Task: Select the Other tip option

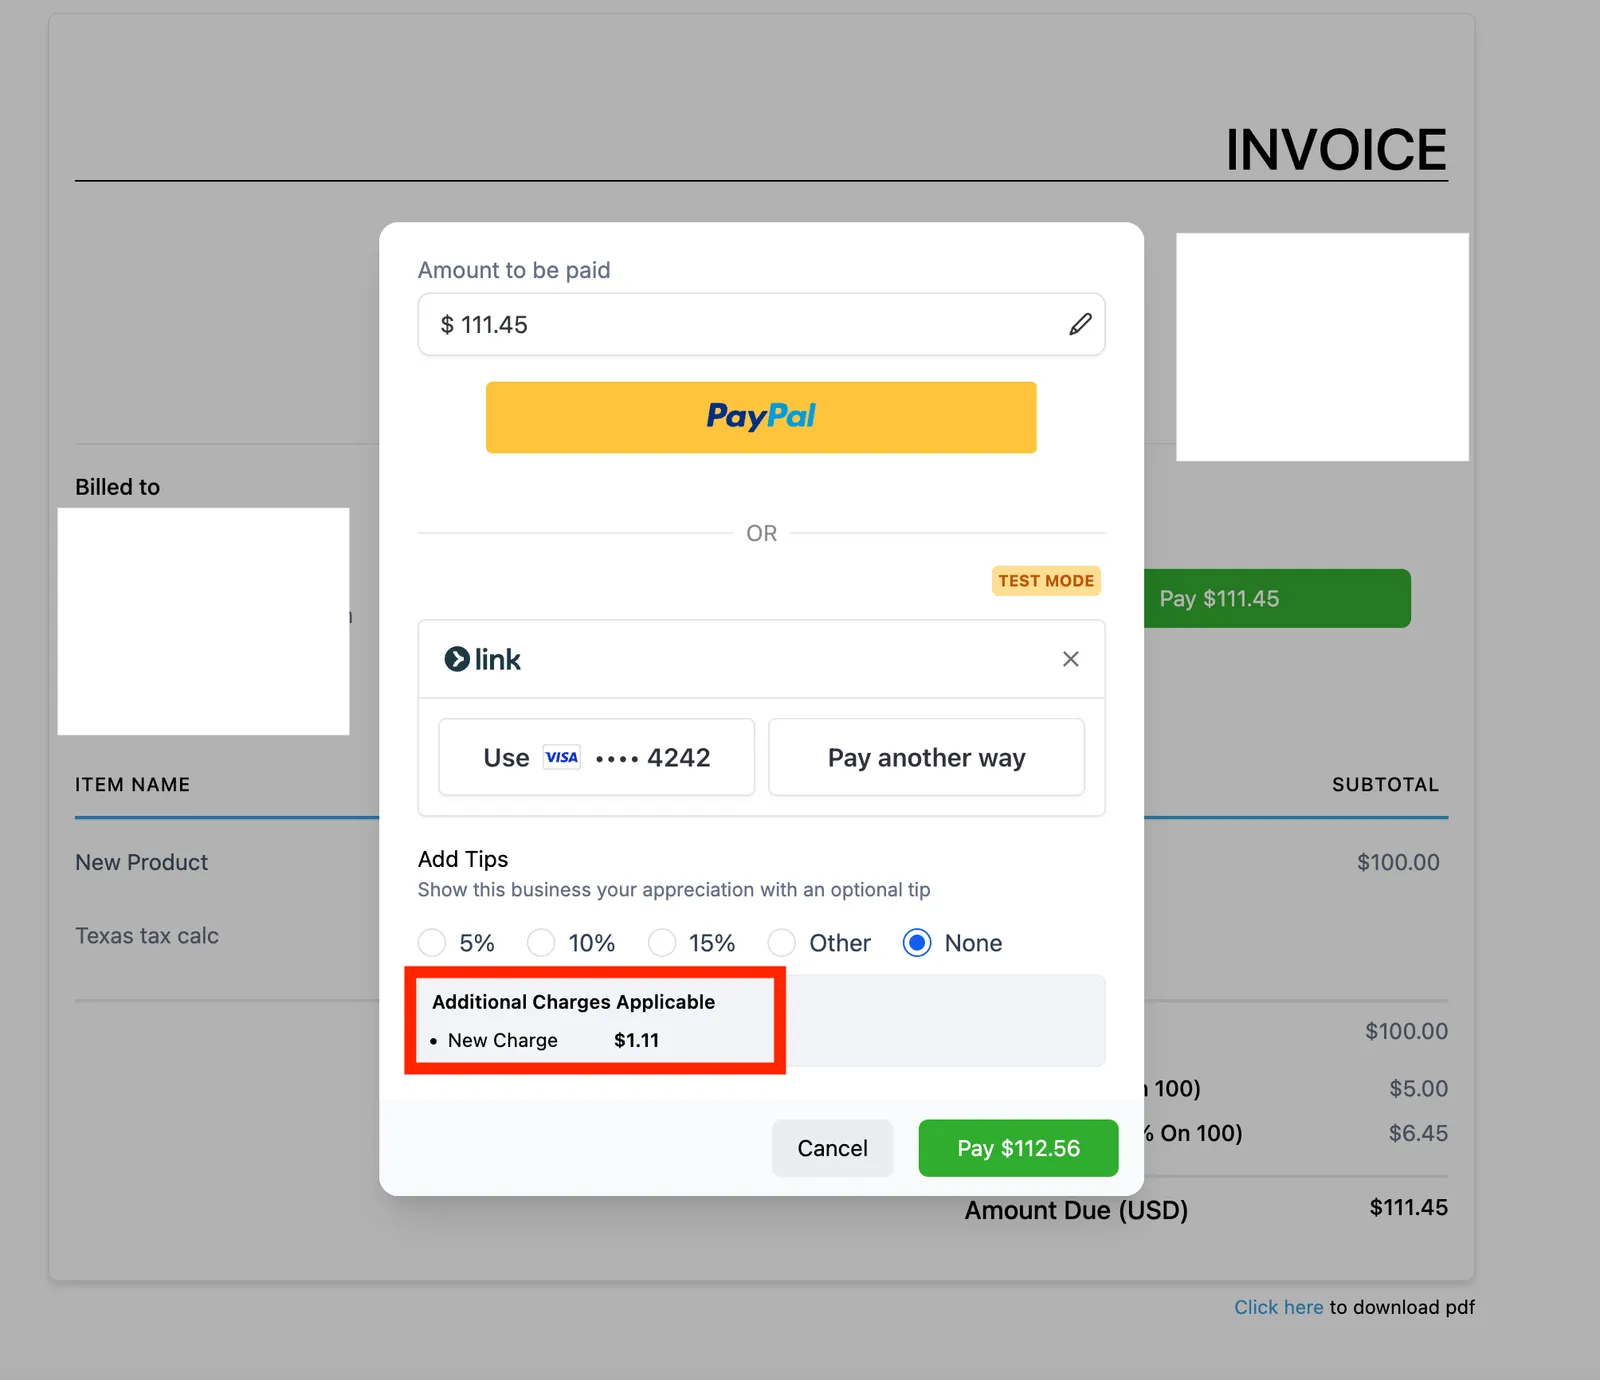Action: 782,943
